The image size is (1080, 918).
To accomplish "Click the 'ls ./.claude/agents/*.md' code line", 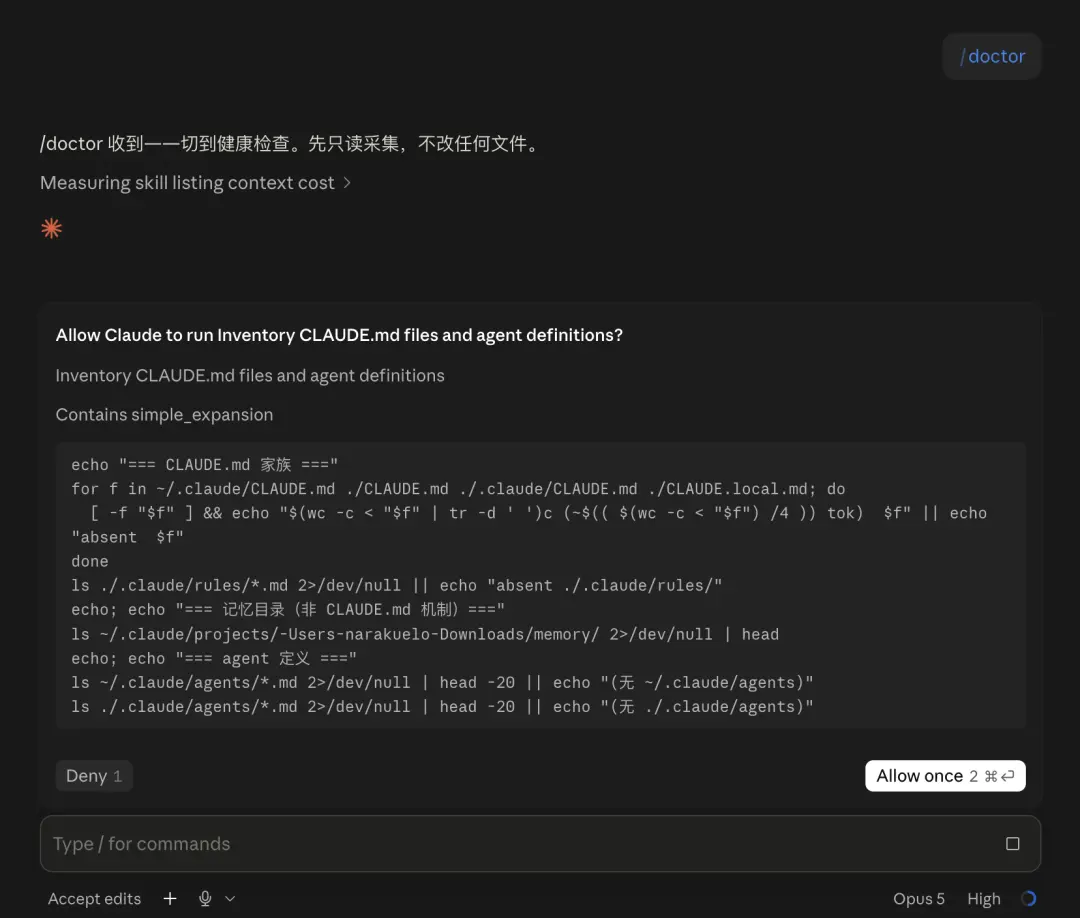I will point(442,707).
